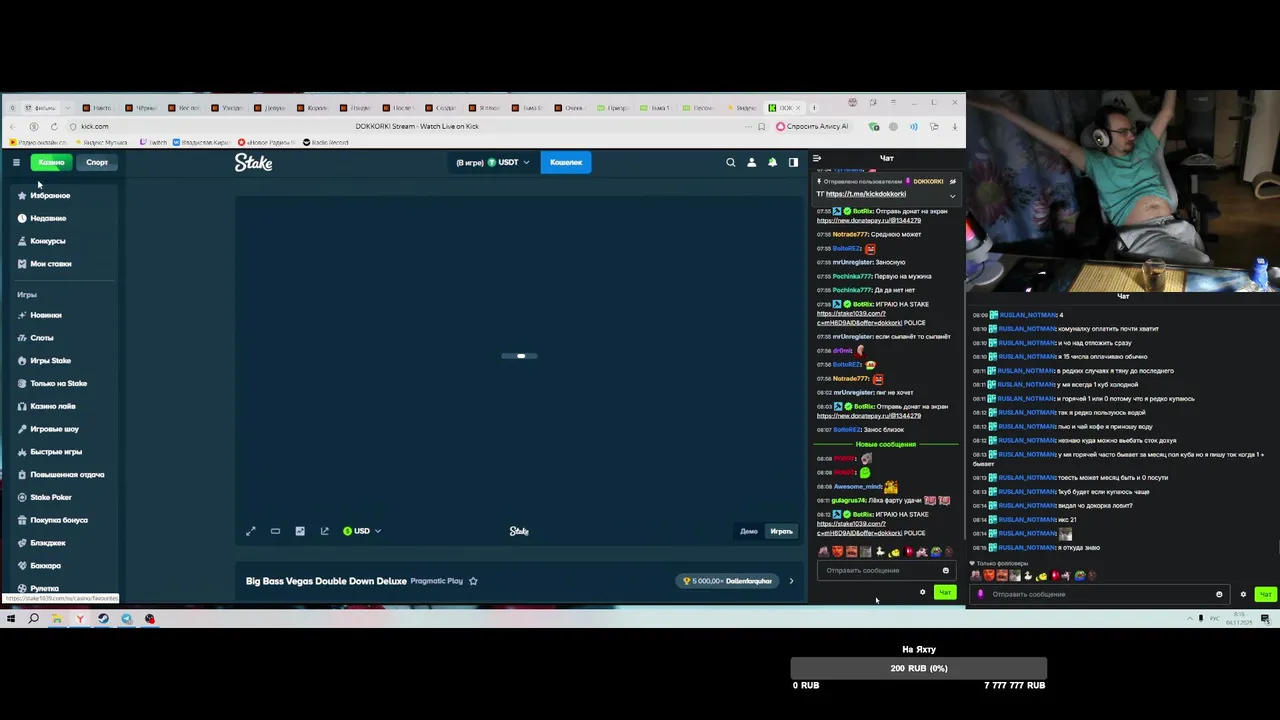
Task: Click the Yandex browser taskbar icon
Action: tap(80, 619)
